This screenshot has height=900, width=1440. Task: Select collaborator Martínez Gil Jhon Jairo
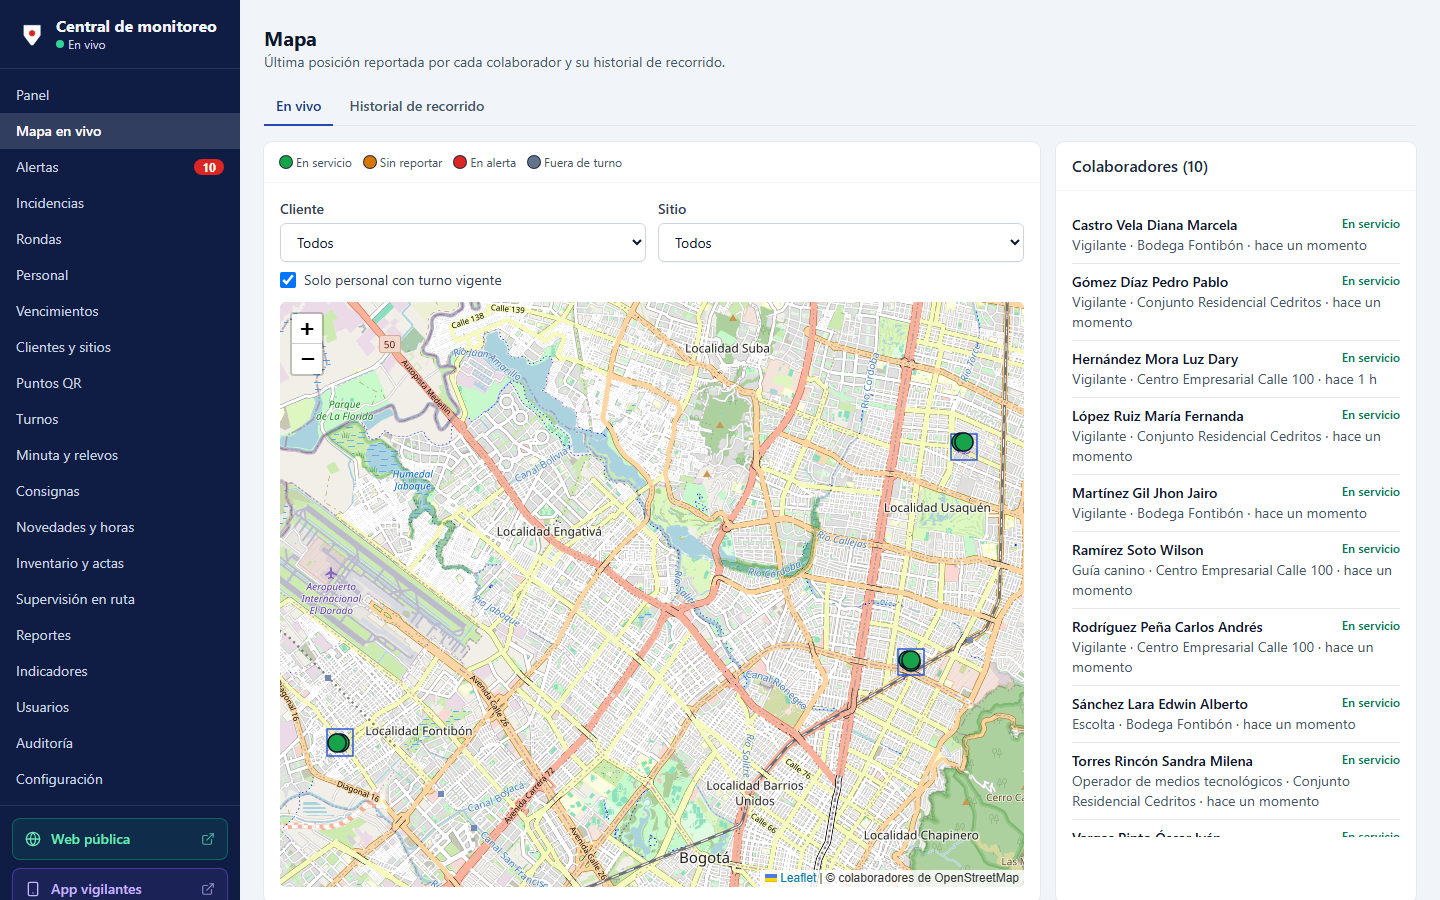(1236, 503)
